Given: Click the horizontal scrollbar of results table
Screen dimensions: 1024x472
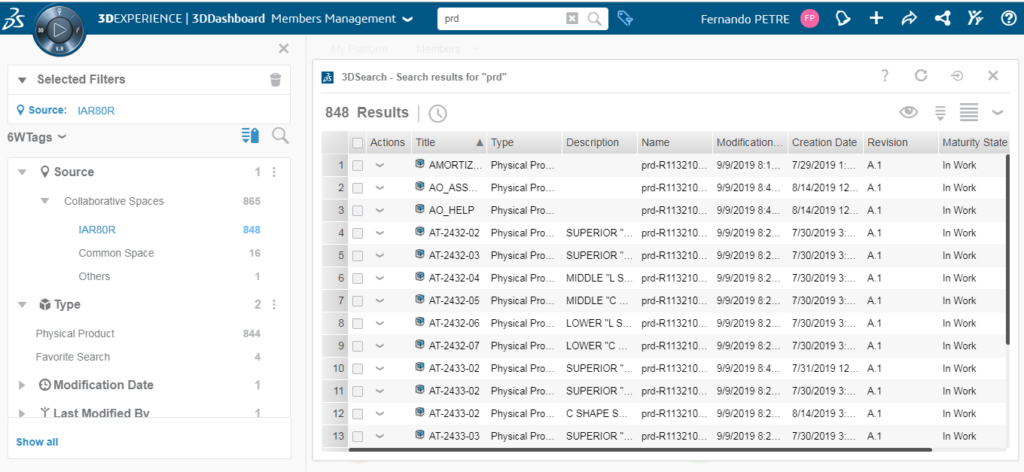Looking at the screenshot, I should [640, 449].
